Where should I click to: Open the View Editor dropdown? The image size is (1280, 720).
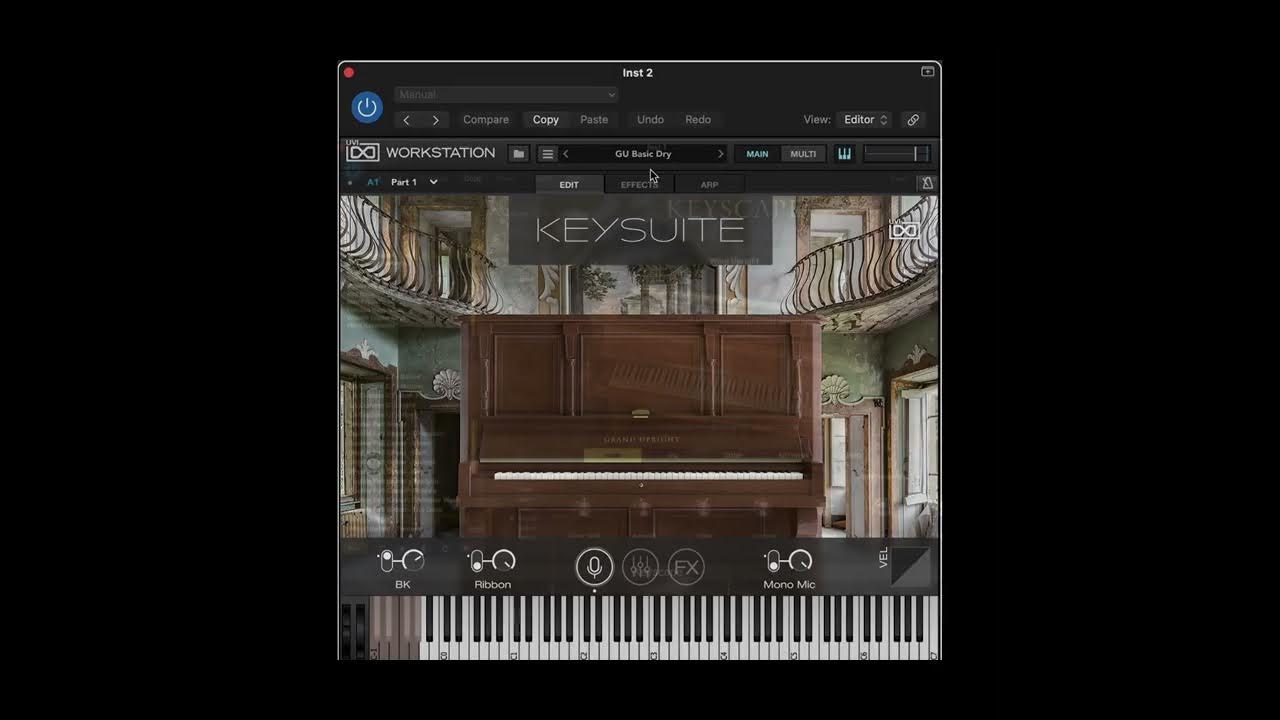coord(865,120)
